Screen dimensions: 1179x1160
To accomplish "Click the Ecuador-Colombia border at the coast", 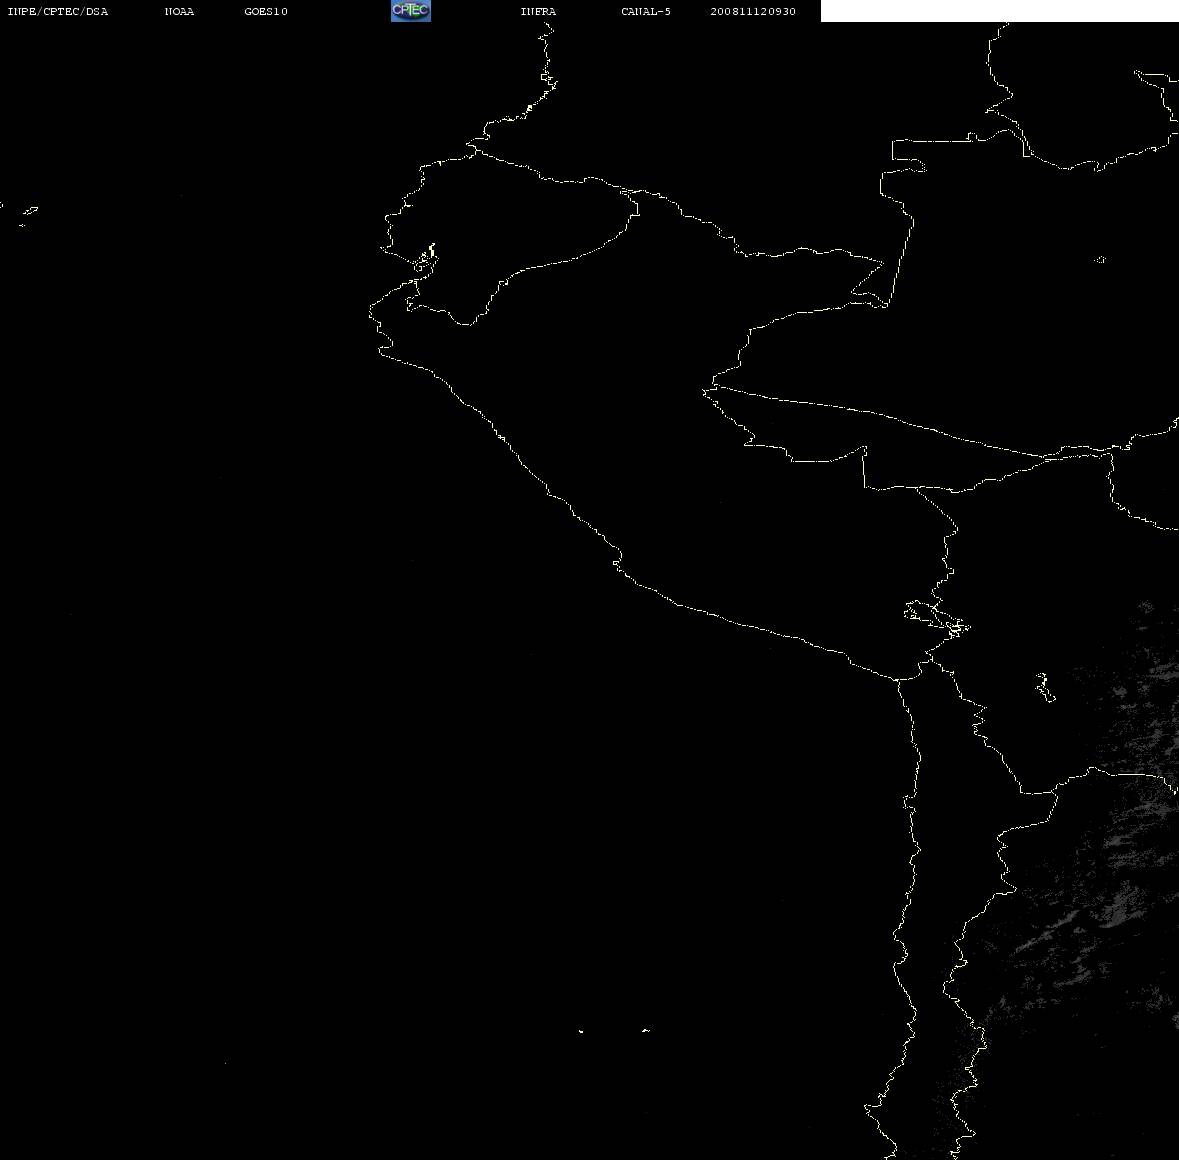I will click(473, 148).
